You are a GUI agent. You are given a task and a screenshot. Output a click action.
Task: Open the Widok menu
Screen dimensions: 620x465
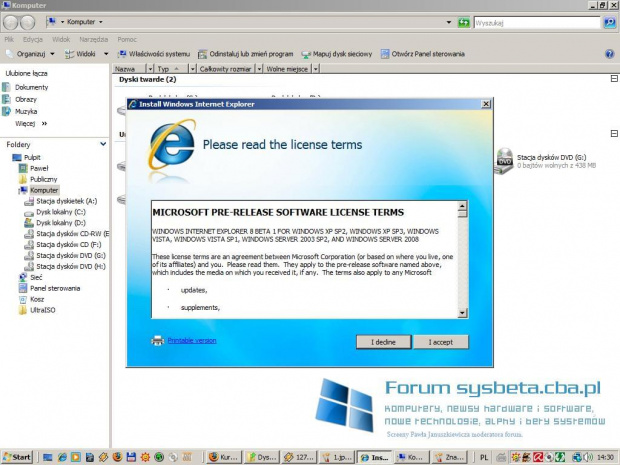[x=61, y=40]
